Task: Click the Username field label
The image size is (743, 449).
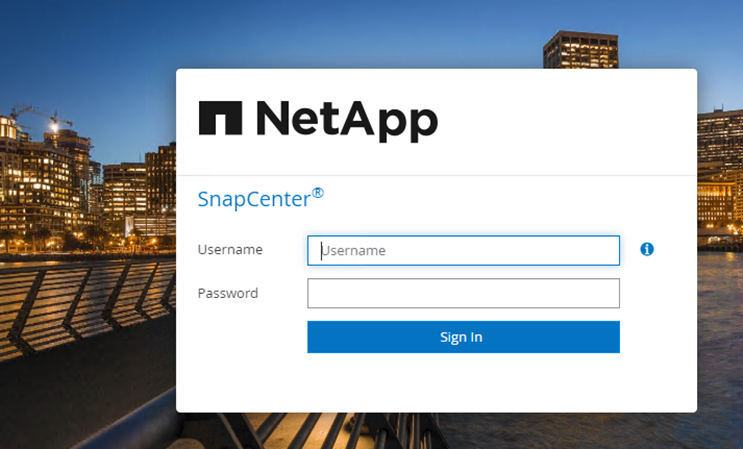Action: 230,250
